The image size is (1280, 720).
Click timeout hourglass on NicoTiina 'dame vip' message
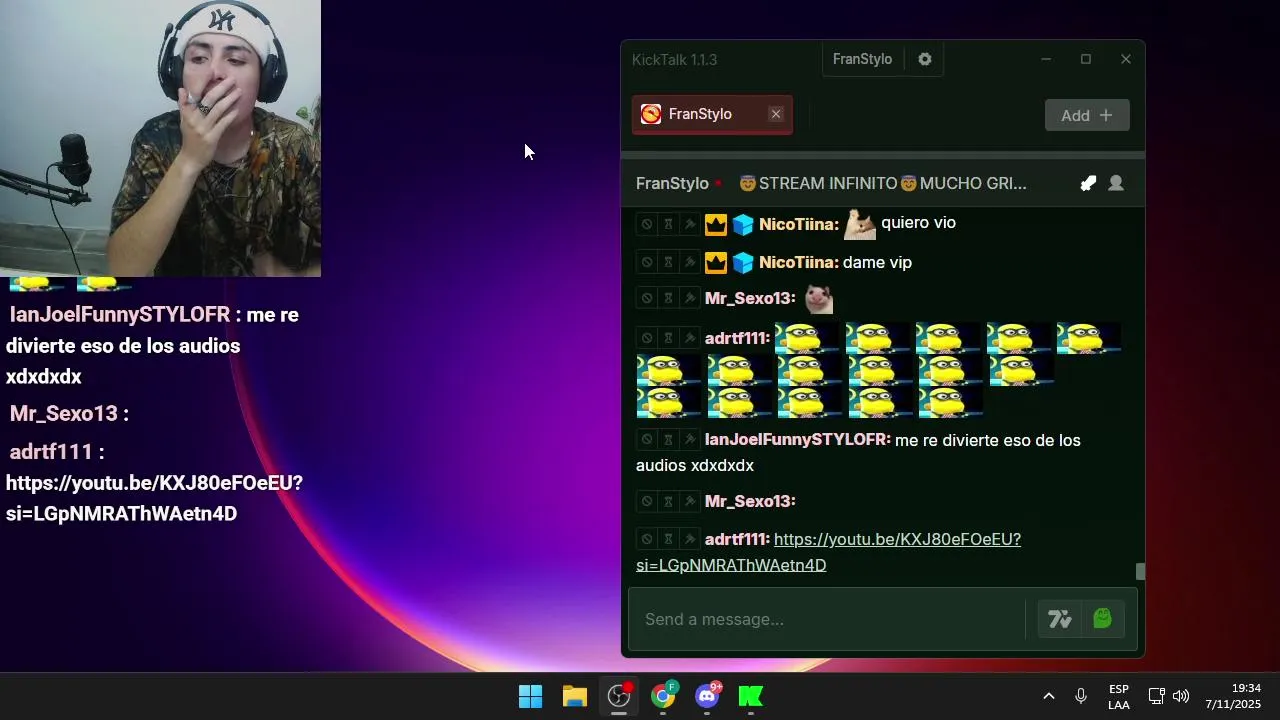click(x=668, y=262)
